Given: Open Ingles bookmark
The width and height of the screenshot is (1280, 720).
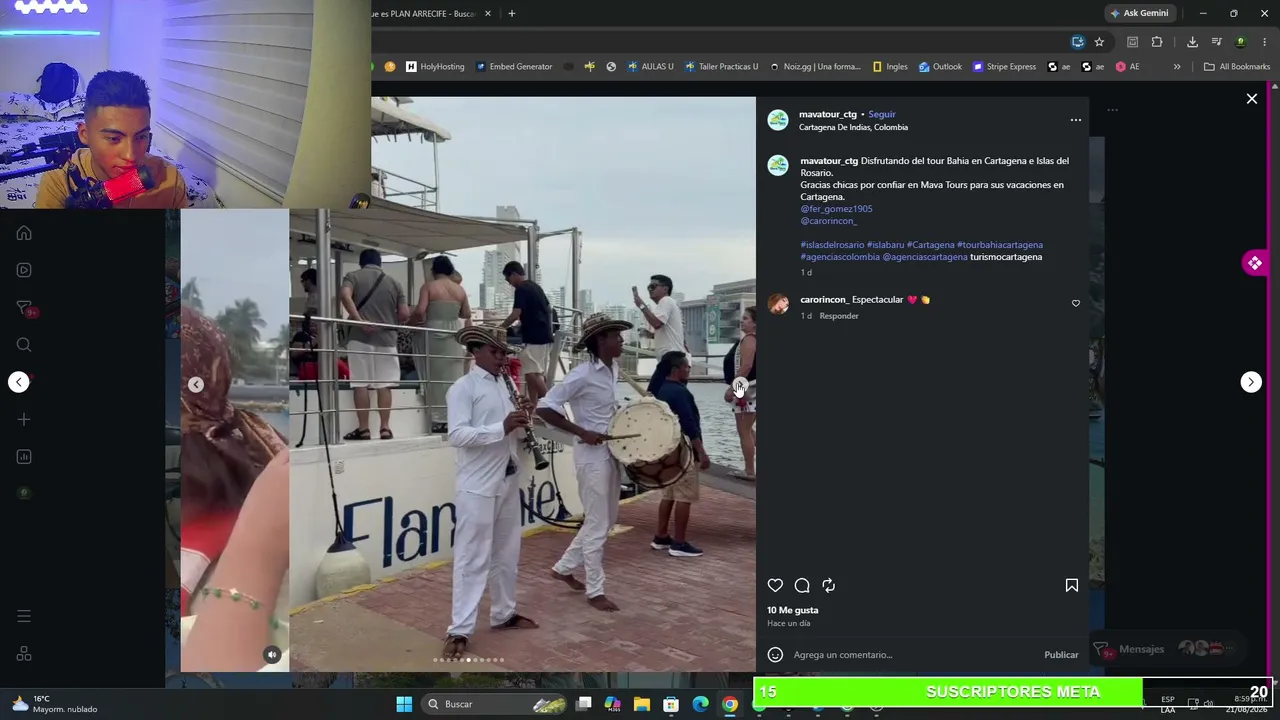Looking at the screenshot, I should coord(890,67).
